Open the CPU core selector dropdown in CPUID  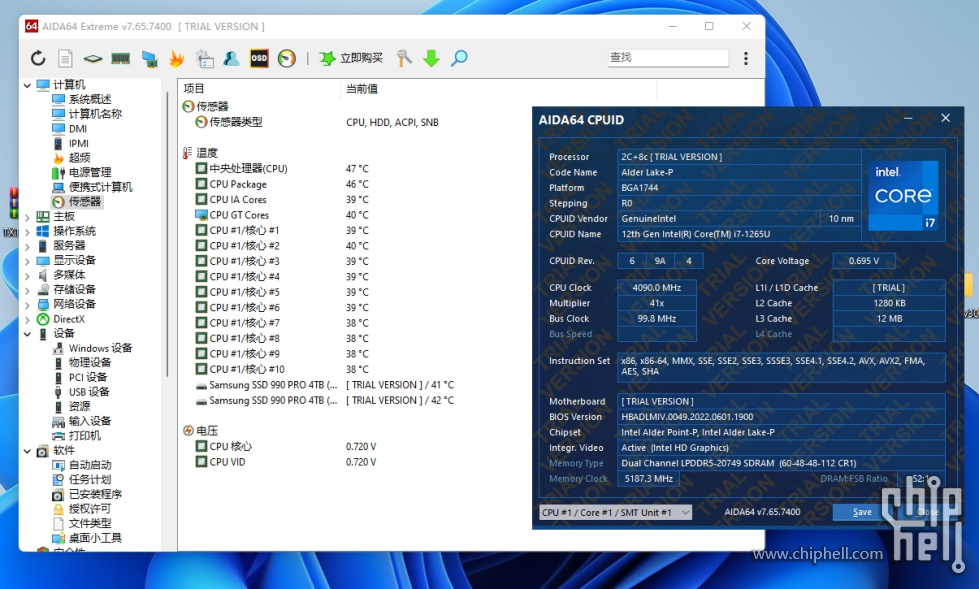point(616,512)
